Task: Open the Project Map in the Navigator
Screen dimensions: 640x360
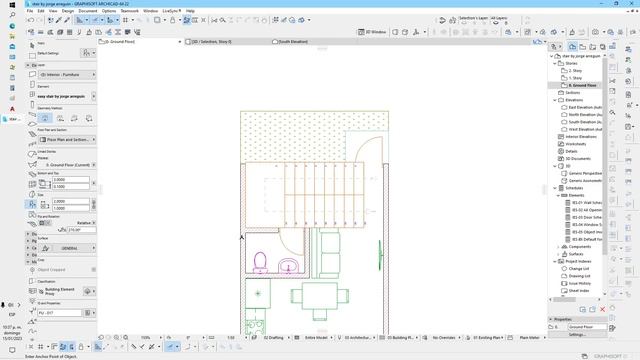Action: tap(573, 47)
